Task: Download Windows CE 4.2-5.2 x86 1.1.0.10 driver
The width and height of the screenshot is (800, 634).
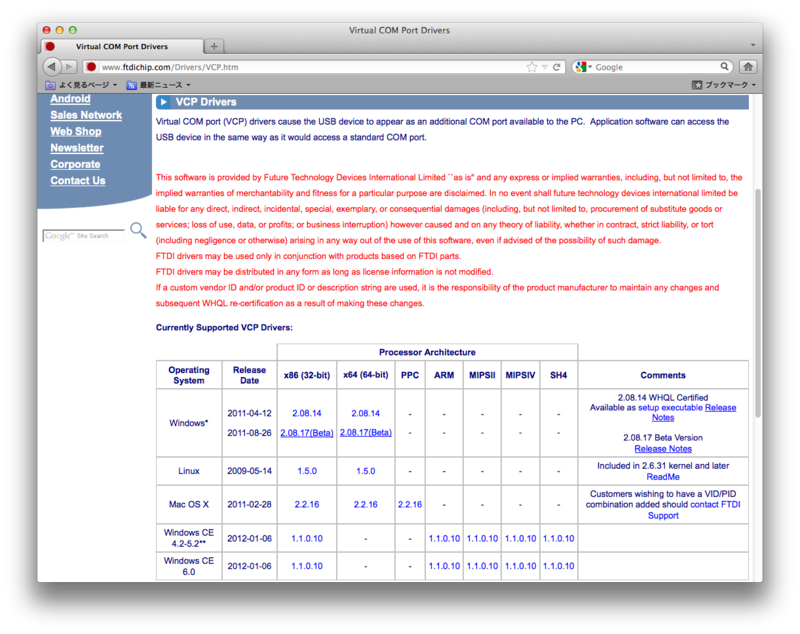Action: [307, 539]
